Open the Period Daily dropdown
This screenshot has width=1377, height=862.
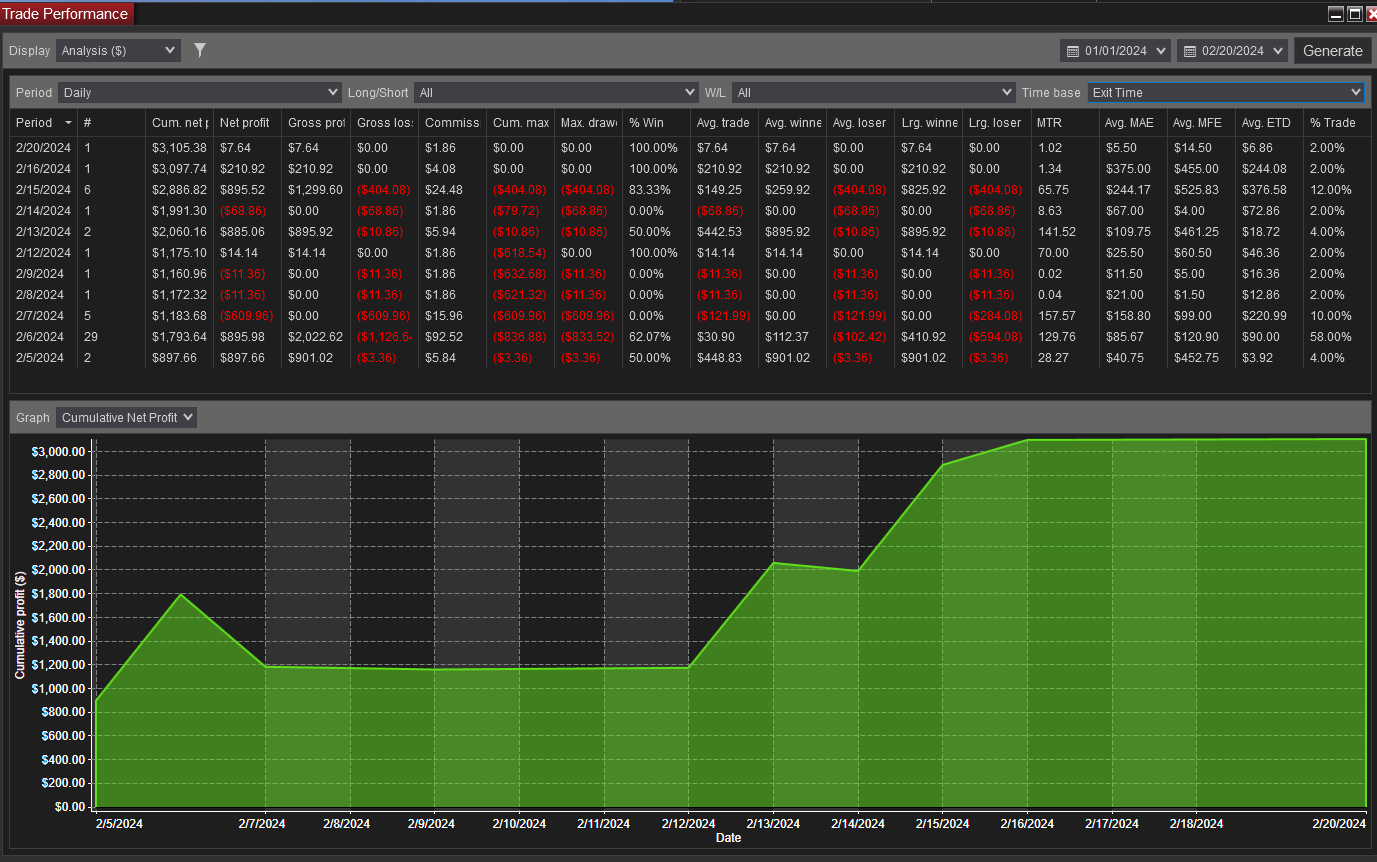tap(200, 92)
